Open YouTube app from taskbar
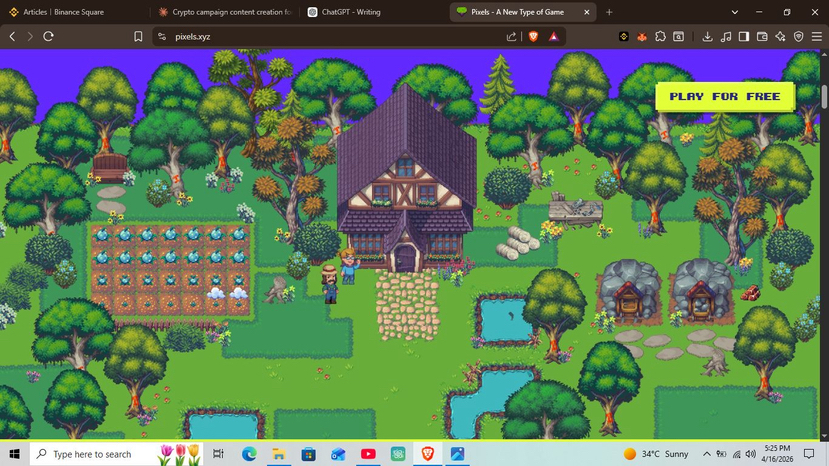 point(368,454)
